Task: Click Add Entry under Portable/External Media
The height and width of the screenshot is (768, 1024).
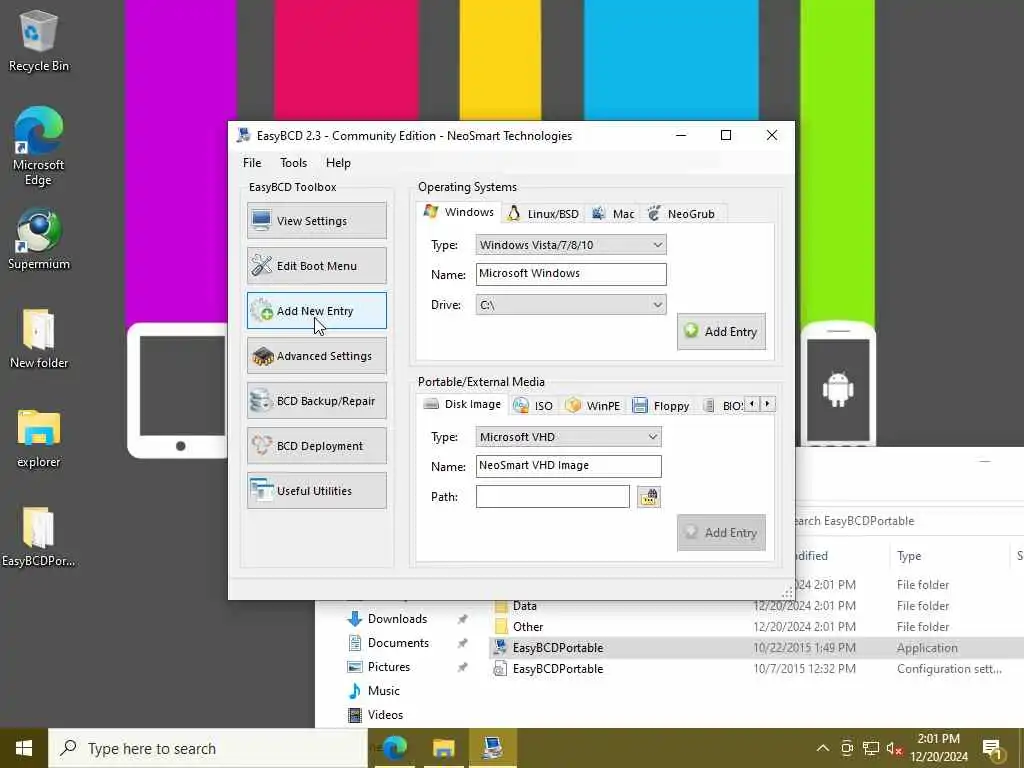Action: [721, 533]
